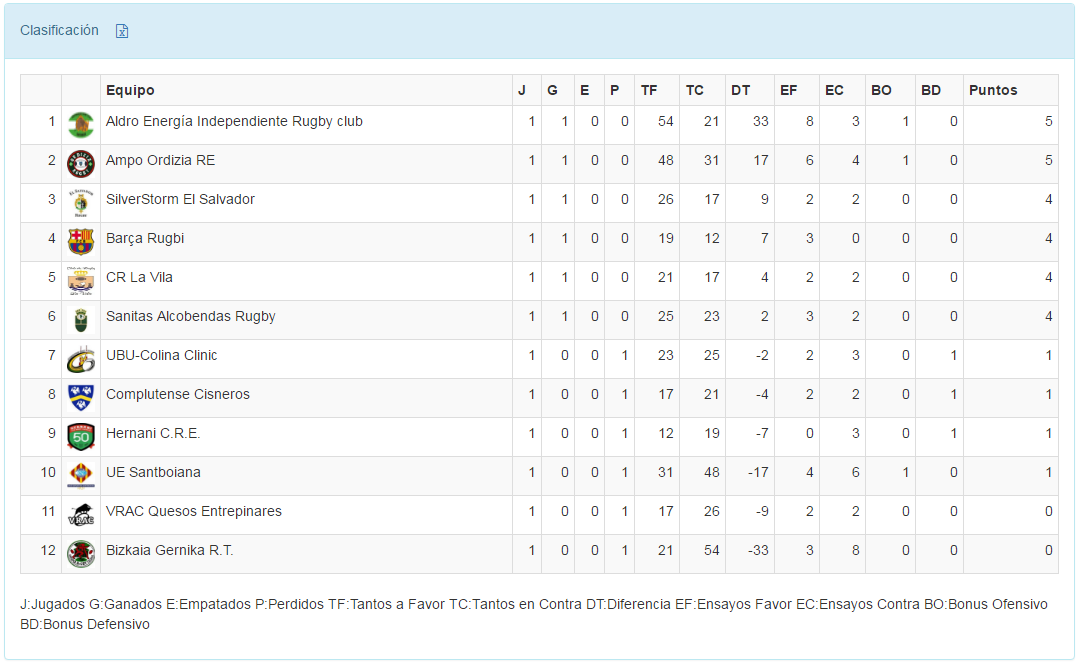Click the VRAC Quesos Entrepinares logo

click(80, 514)
